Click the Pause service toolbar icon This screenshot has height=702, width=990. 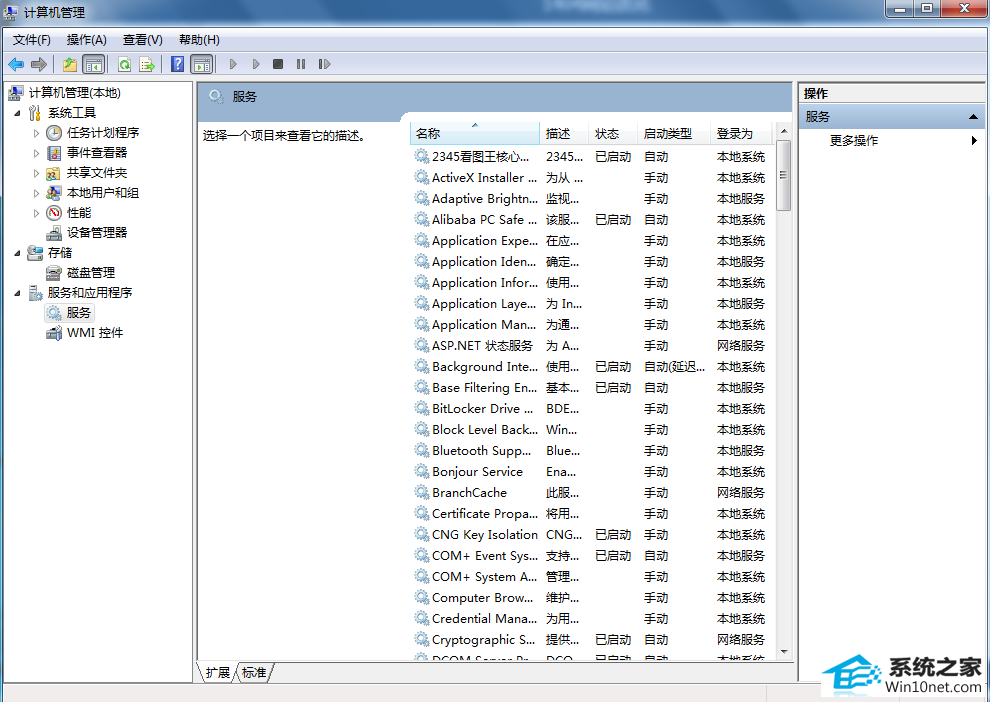coord(301,64)
